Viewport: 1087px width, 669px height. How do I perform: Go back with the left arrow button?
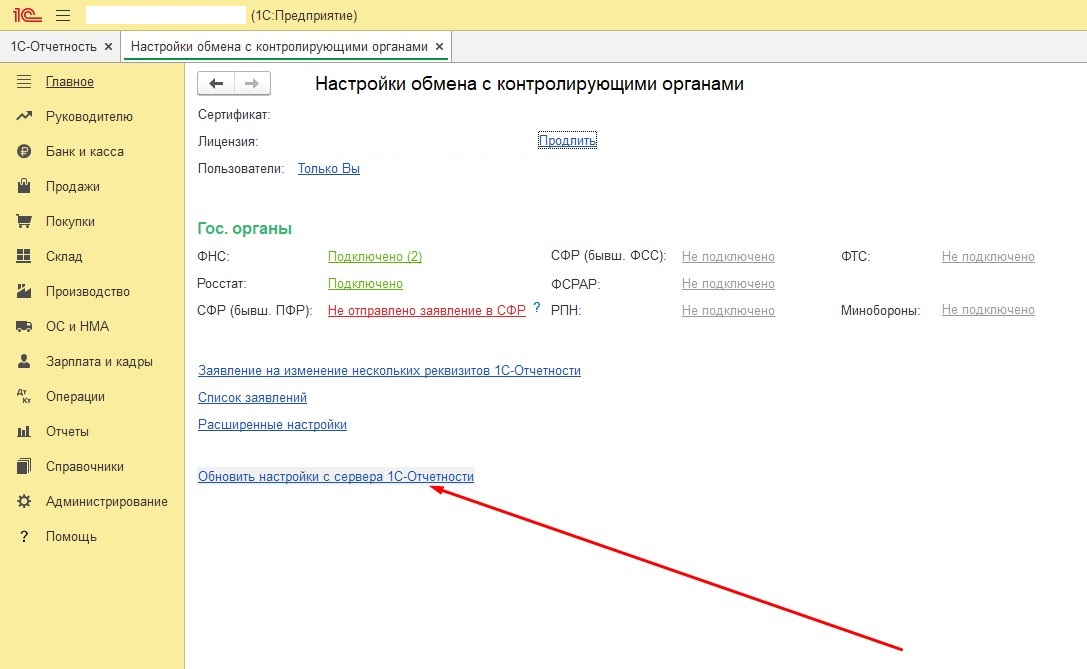[x=216, y=83]
